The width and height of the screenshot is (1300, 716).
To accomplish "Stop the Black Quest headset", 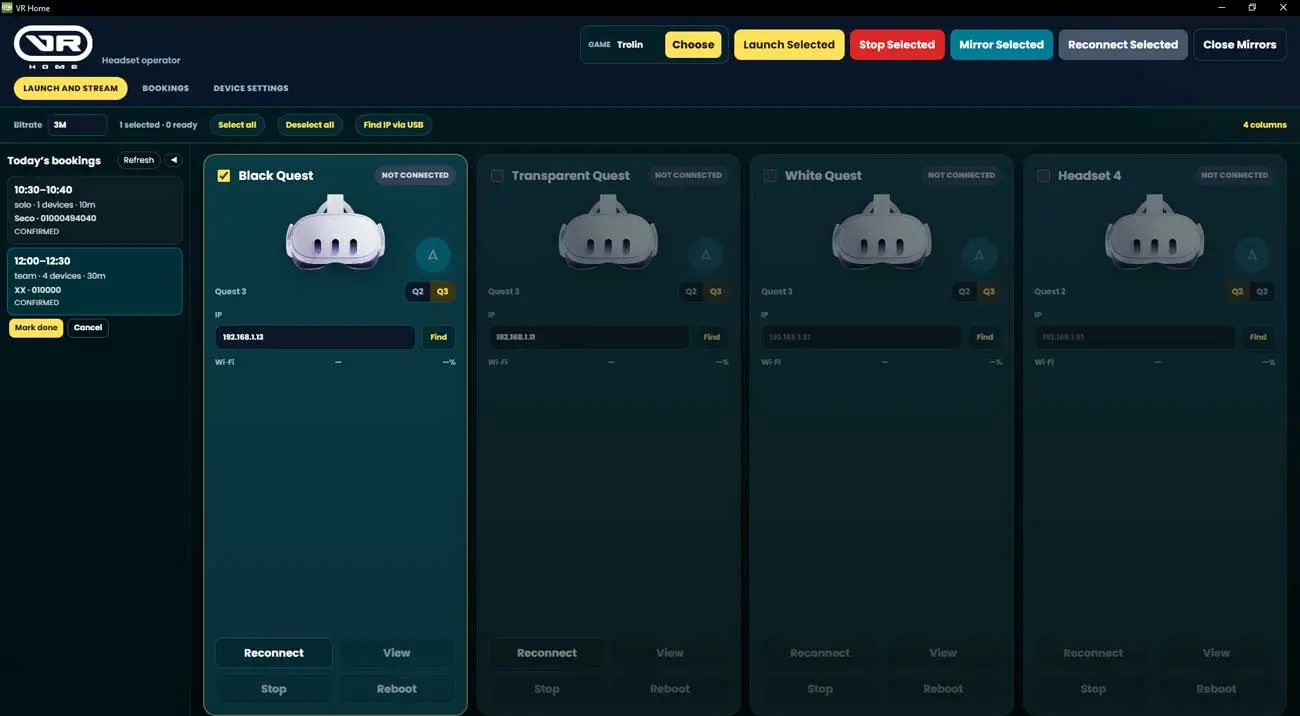I will [274, 689].
